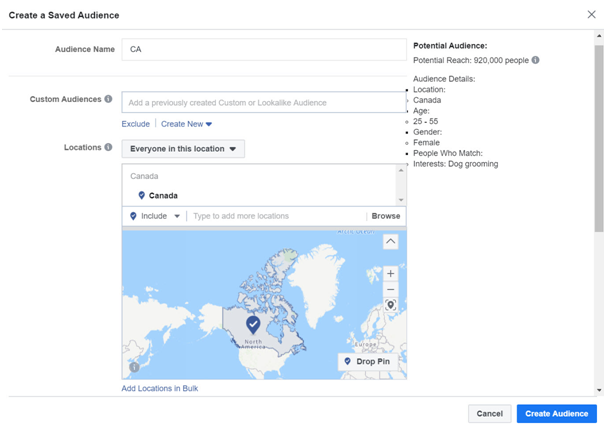Screen dimensions: 606x429
Task: Click the Potential Reach: 920,000 people text
Action: 471,60
